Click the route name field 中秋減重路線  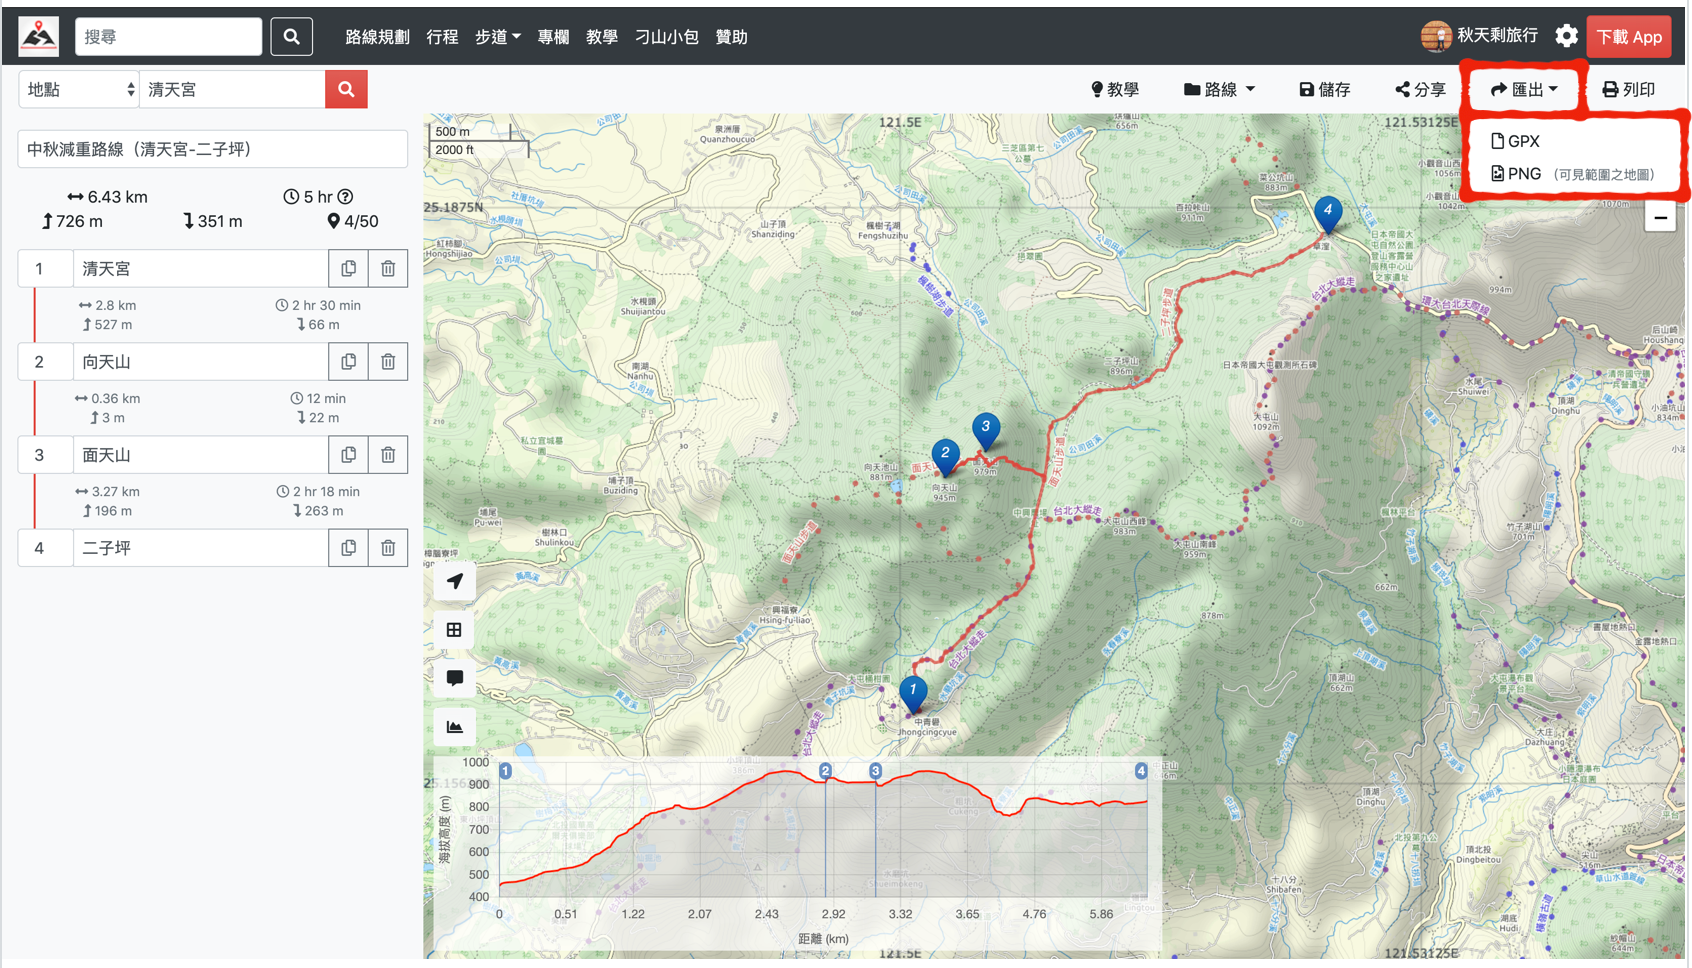(212, 149)
